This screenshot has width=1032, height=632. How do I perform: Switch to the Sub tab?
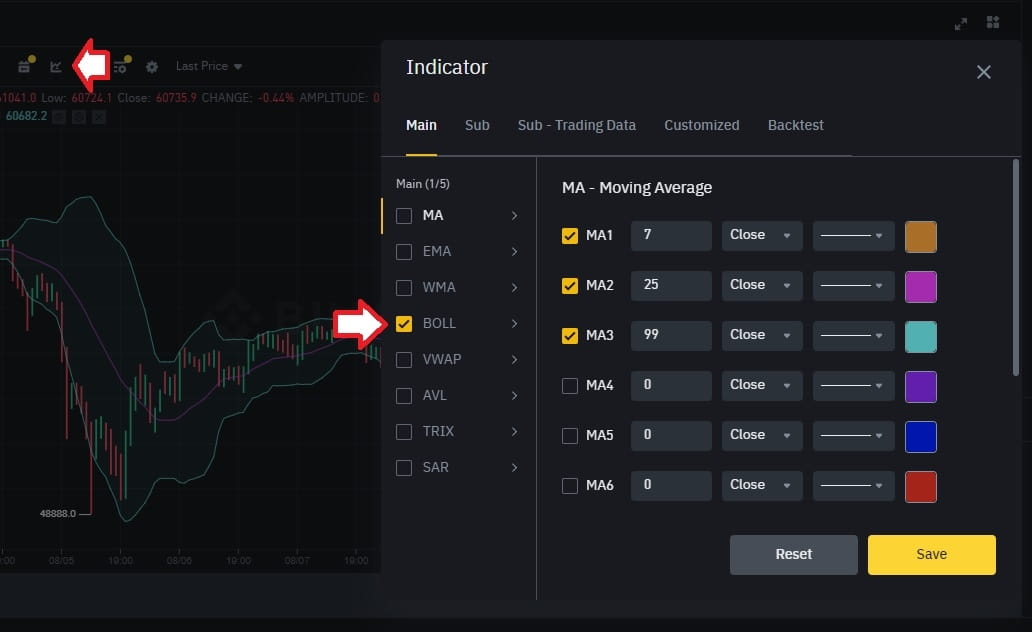coord(477,125)
